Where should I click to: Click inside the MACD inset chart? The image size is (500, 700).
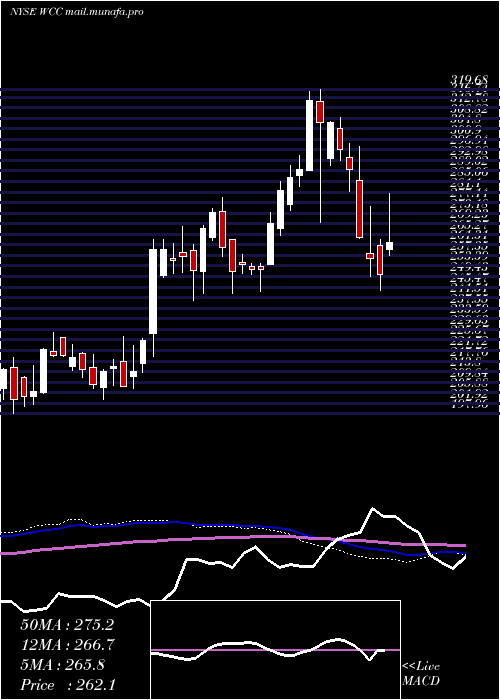tap(275, 650)
